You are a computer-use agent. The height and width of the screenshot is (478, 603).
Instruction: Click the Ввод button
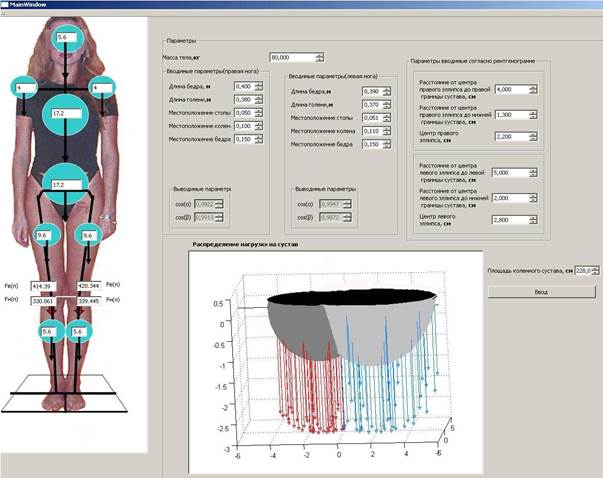[541, 292]
